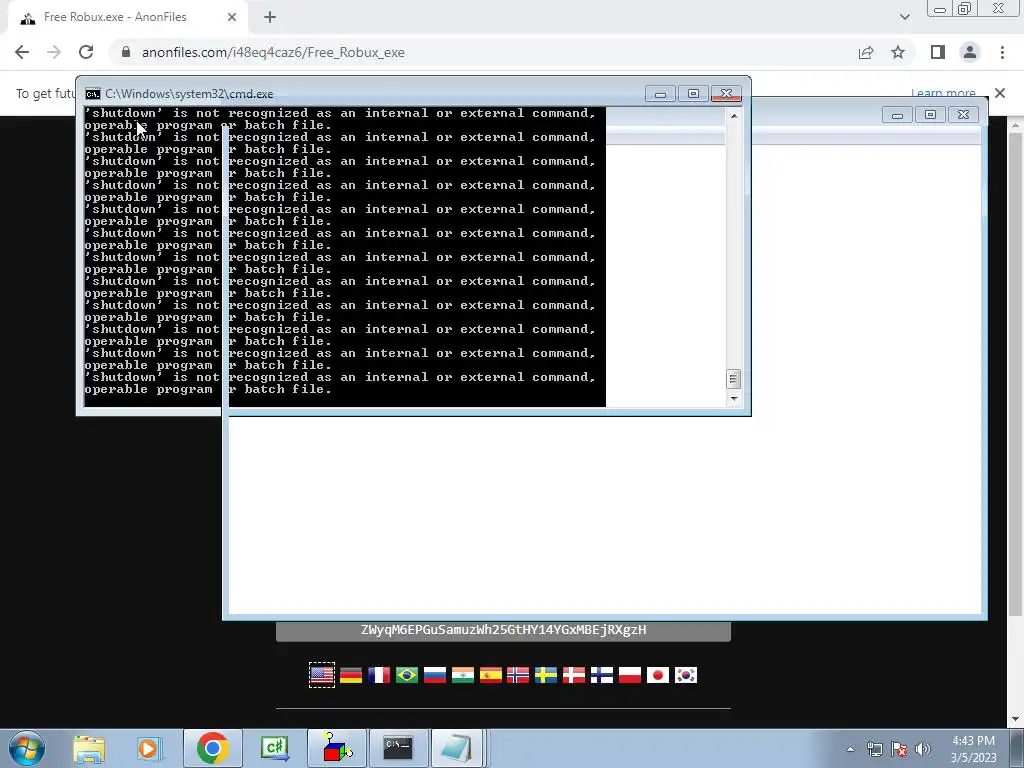The height and width of the screenshot is (768, 1024).
Task: Select Spanish flag language
Action: pyautogui.click(x=490, y=675)
